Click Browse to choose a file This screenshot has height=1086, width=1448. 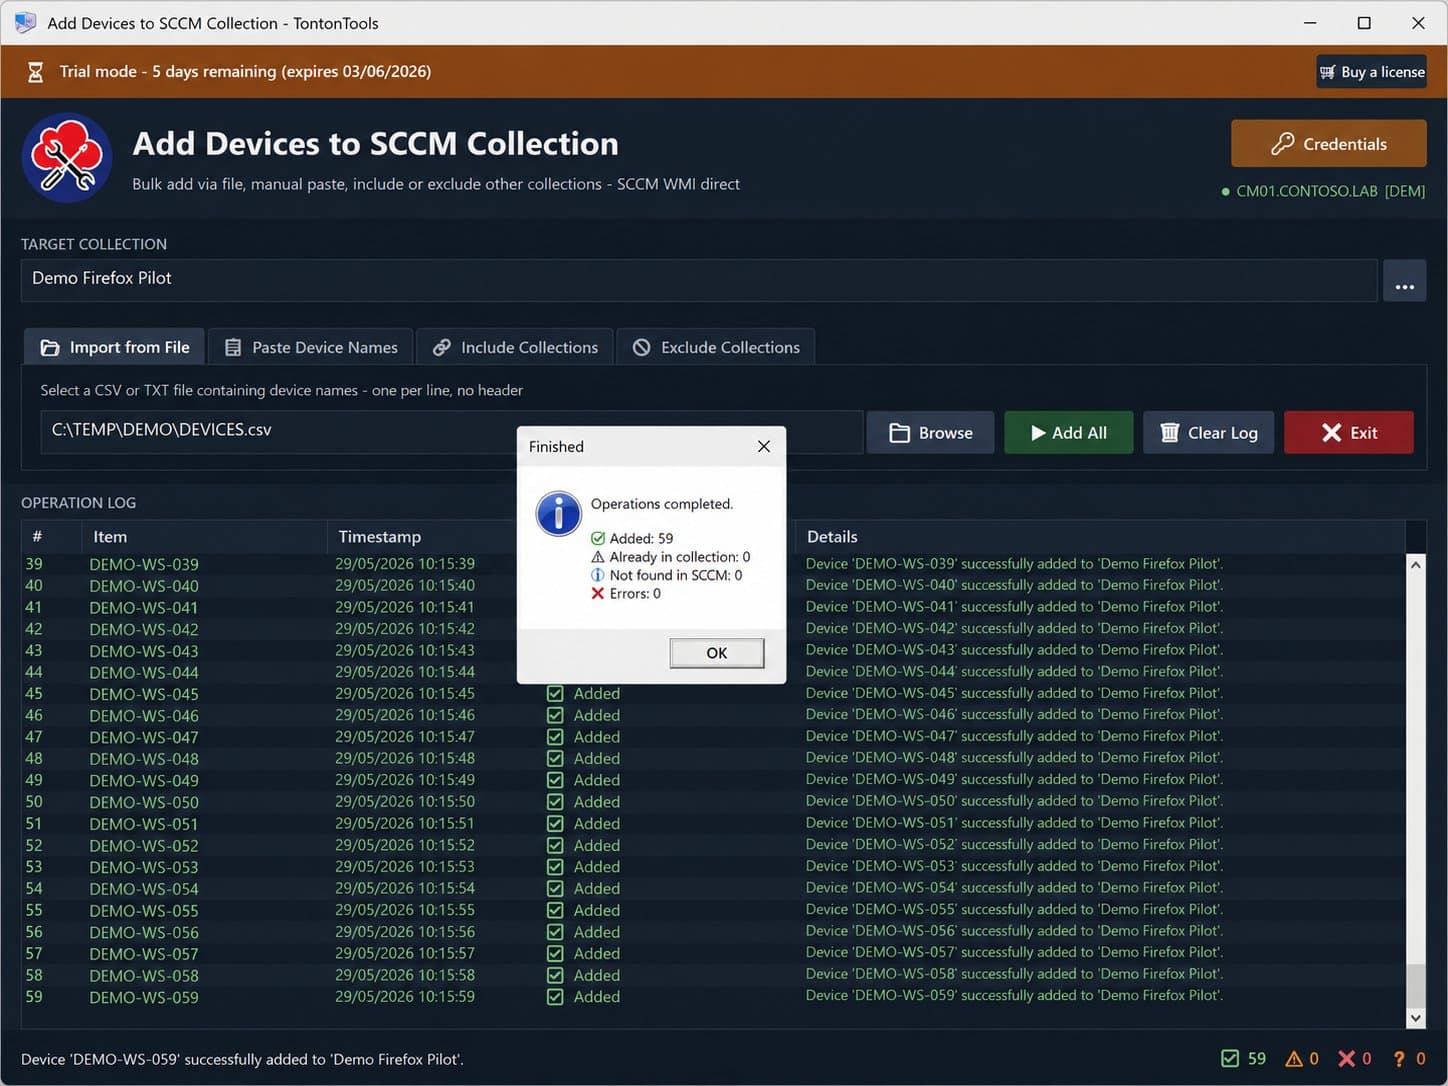(x=930, y=432)
